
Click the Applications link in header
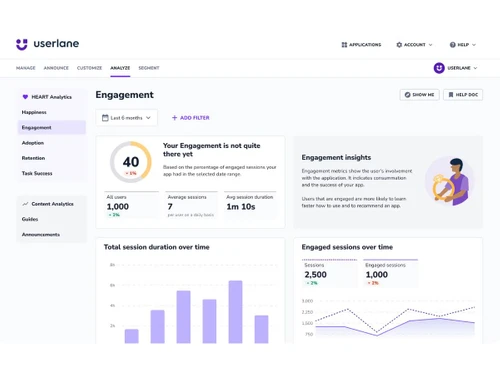tap(361, 45)
